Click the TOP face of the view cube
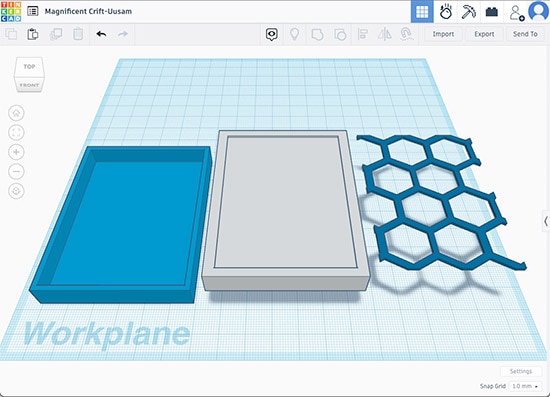 pyautogui.click(x=29, y=67)
